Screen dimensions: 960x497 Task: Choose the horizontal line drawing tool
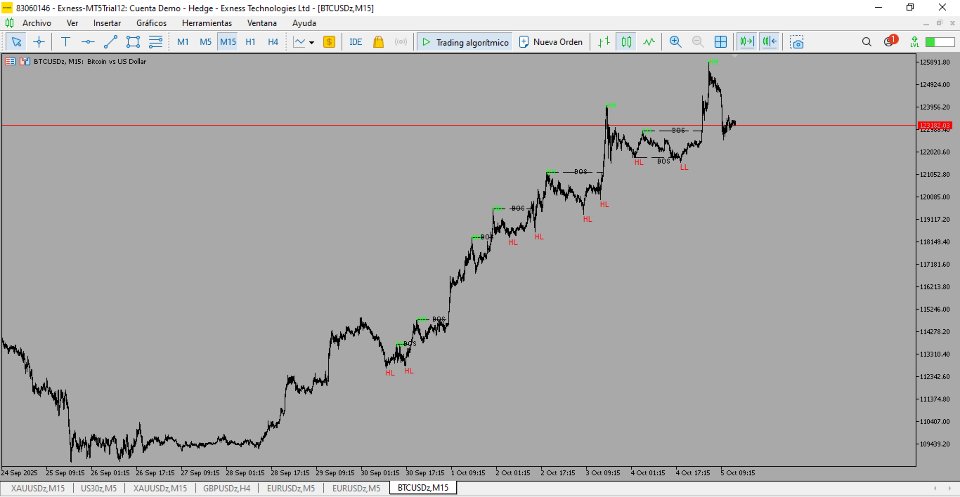click(x=88, y=42)
